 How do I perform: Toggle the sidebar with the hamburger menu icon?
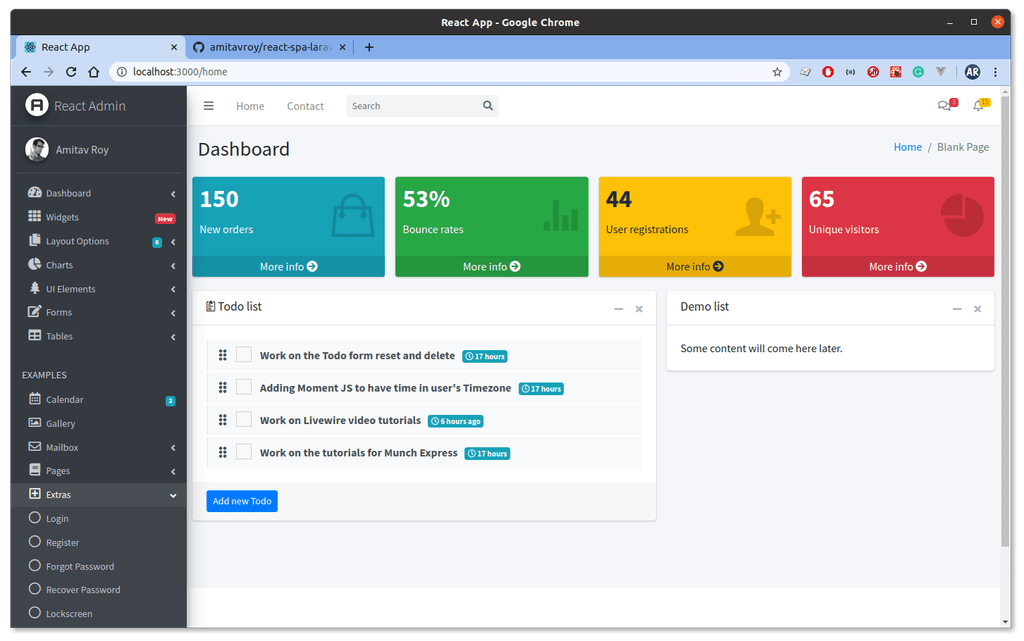click(208, 106)
